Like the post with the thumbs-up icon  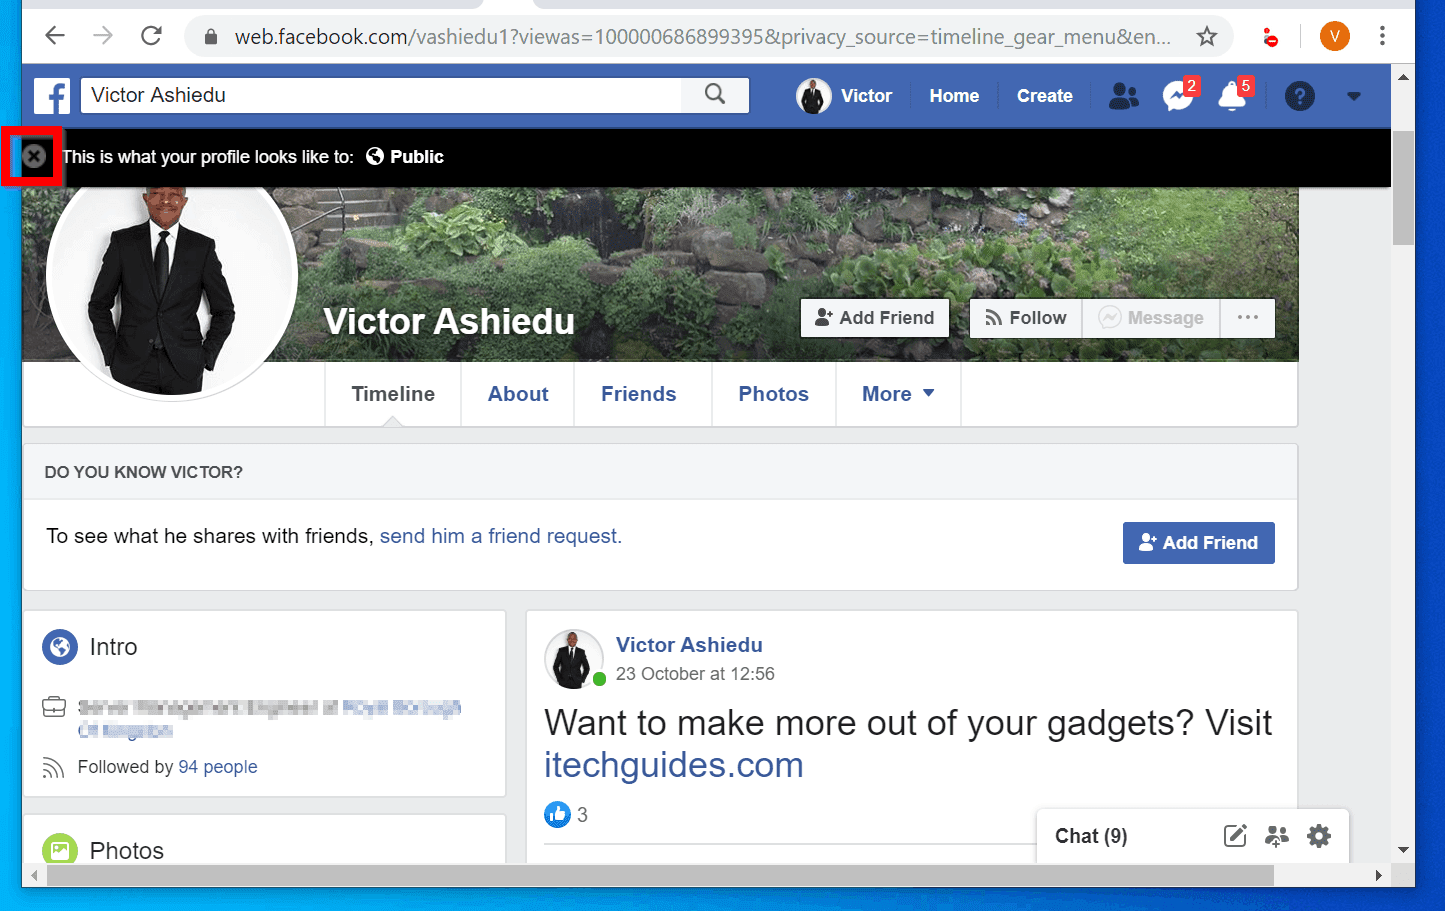[557, 814]
